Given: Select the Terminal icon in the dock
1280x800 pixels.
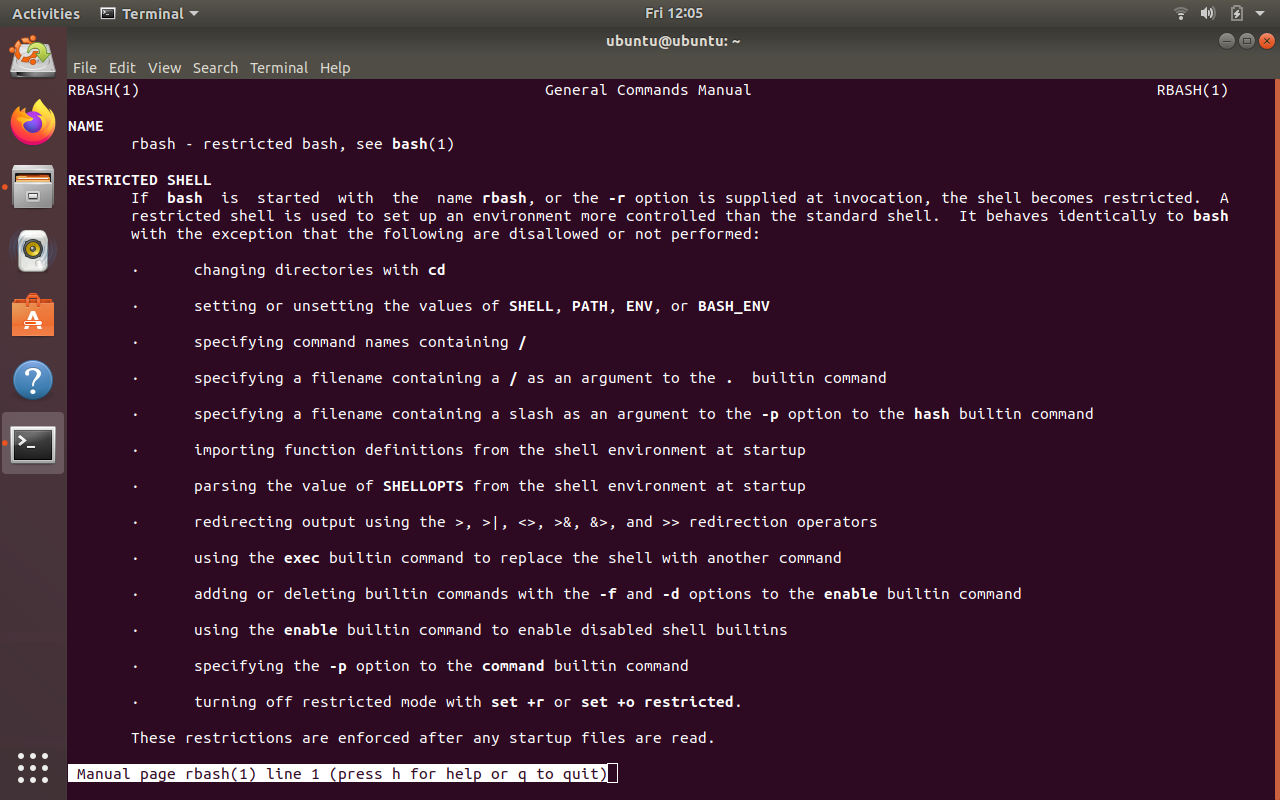Looking at the screenshot, I should click(x=33, y=444).
